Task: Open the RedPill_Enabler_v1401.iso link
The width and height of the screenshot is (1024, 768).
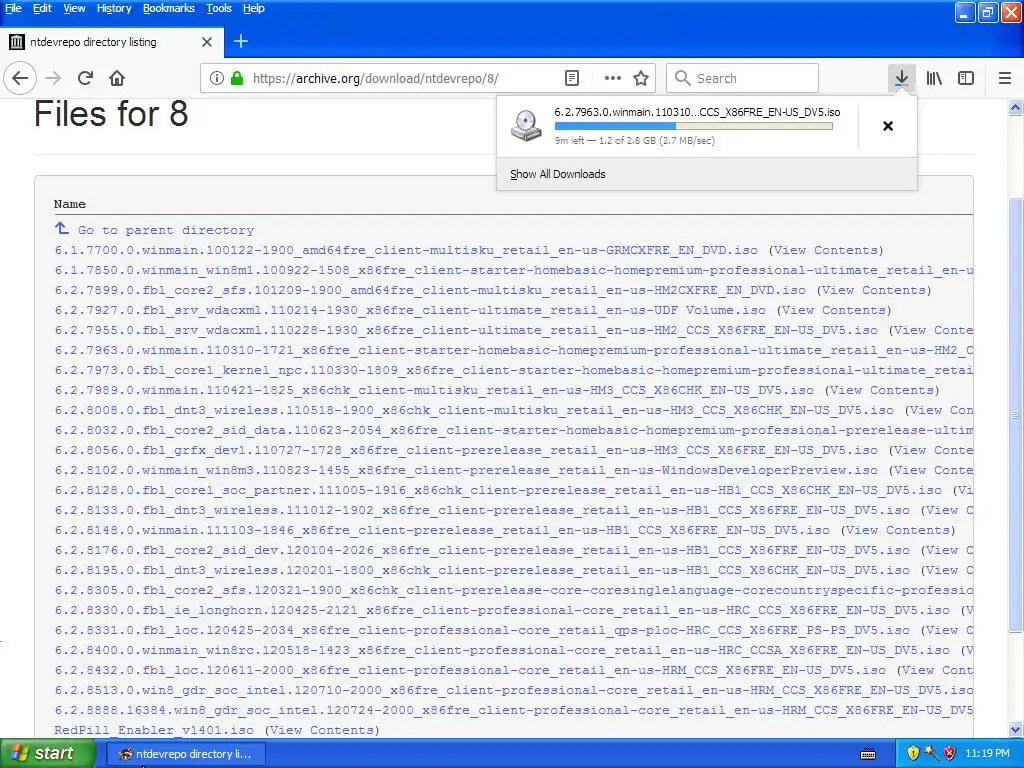Action: [x=154, y=730]
